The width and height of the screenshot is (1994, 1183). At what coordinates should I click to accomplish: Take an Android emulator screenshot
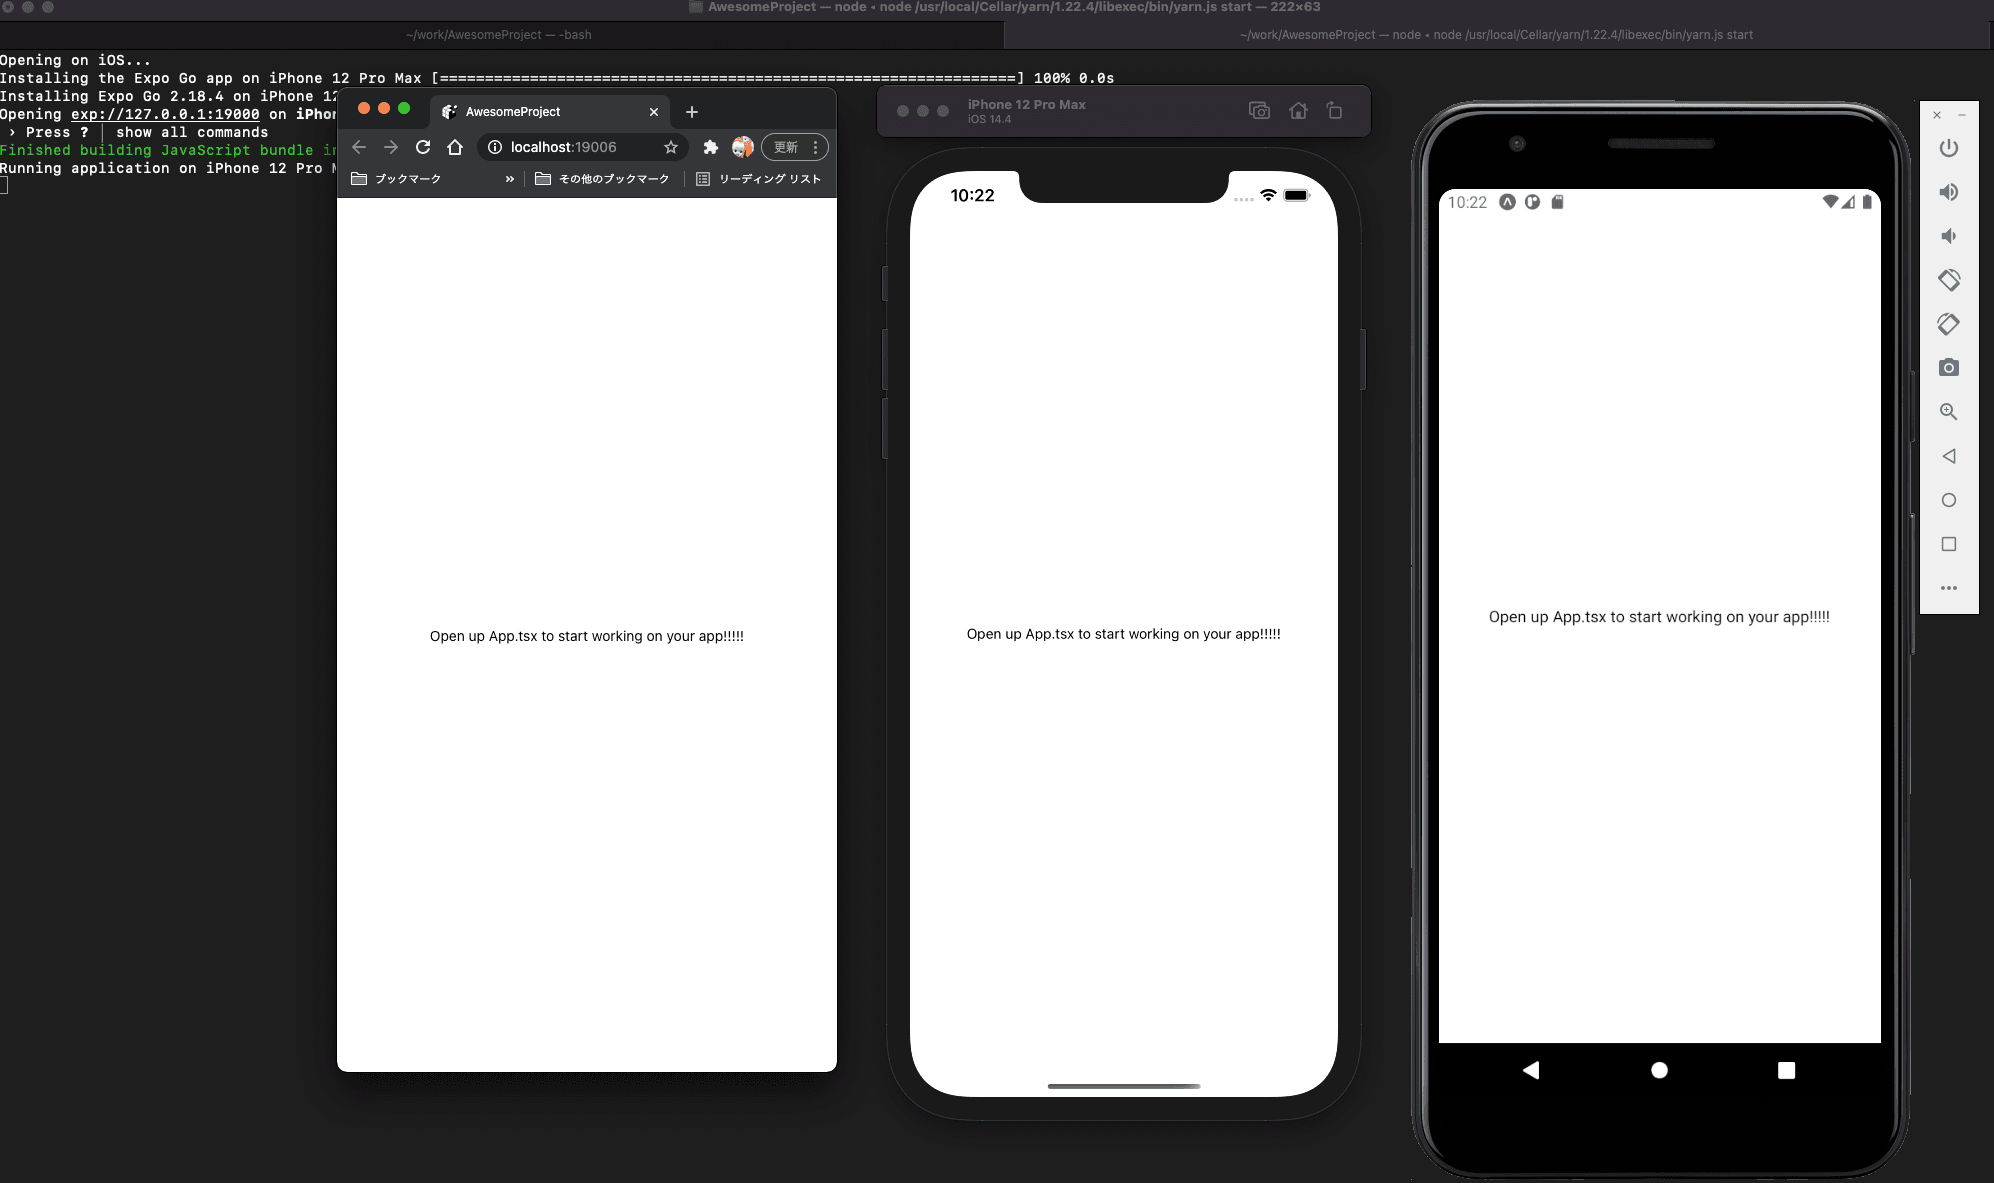pos(1948,368)
